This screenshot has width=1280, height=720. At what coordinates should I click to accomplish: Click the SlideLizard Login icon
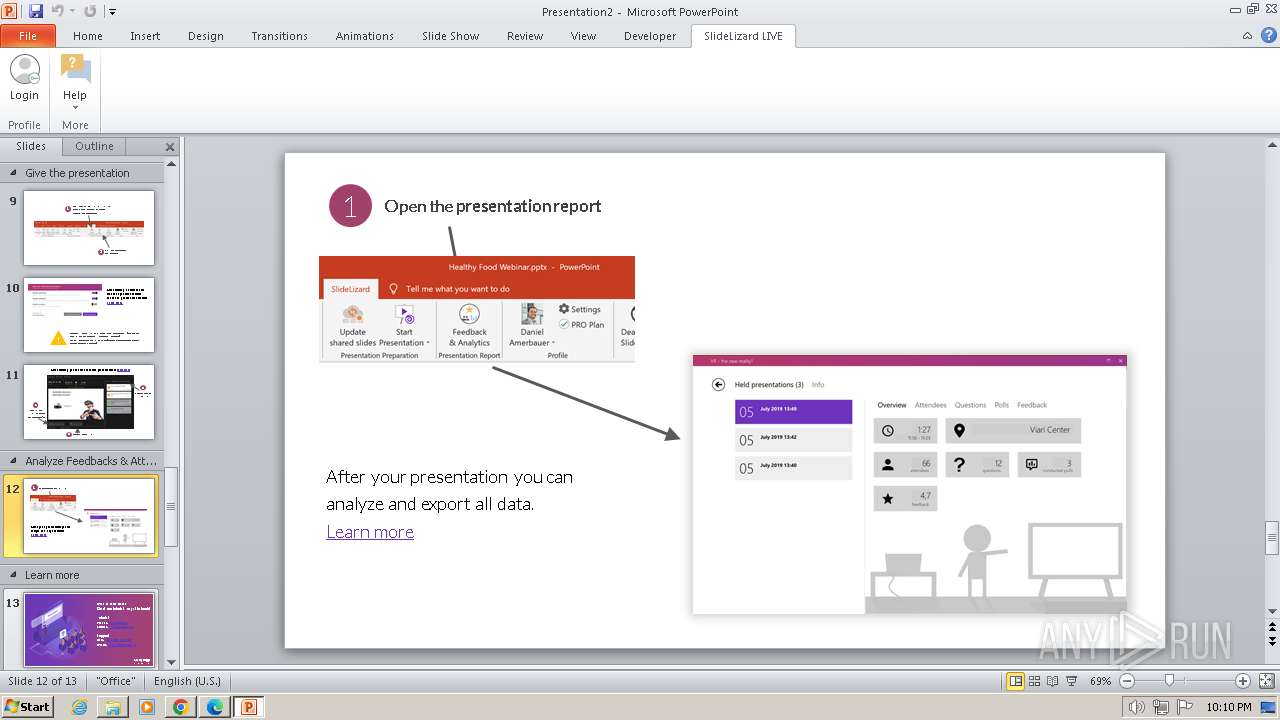[x=24, y=78]
